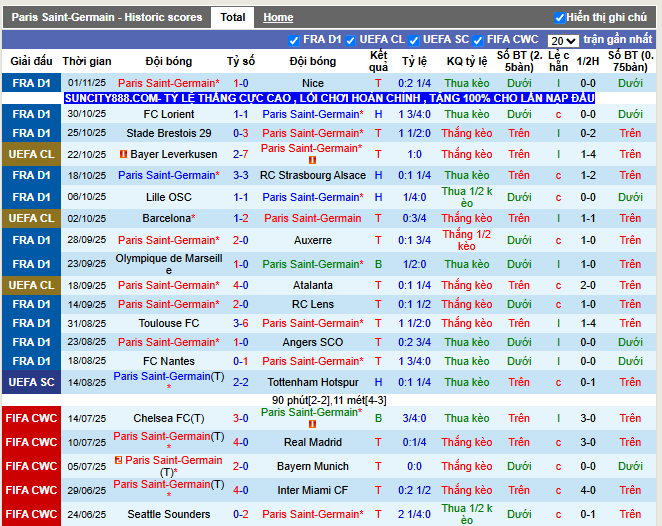Toggle the UEFA CL filter checkbox
The image size is (662, 526).
tap(350, 41)
